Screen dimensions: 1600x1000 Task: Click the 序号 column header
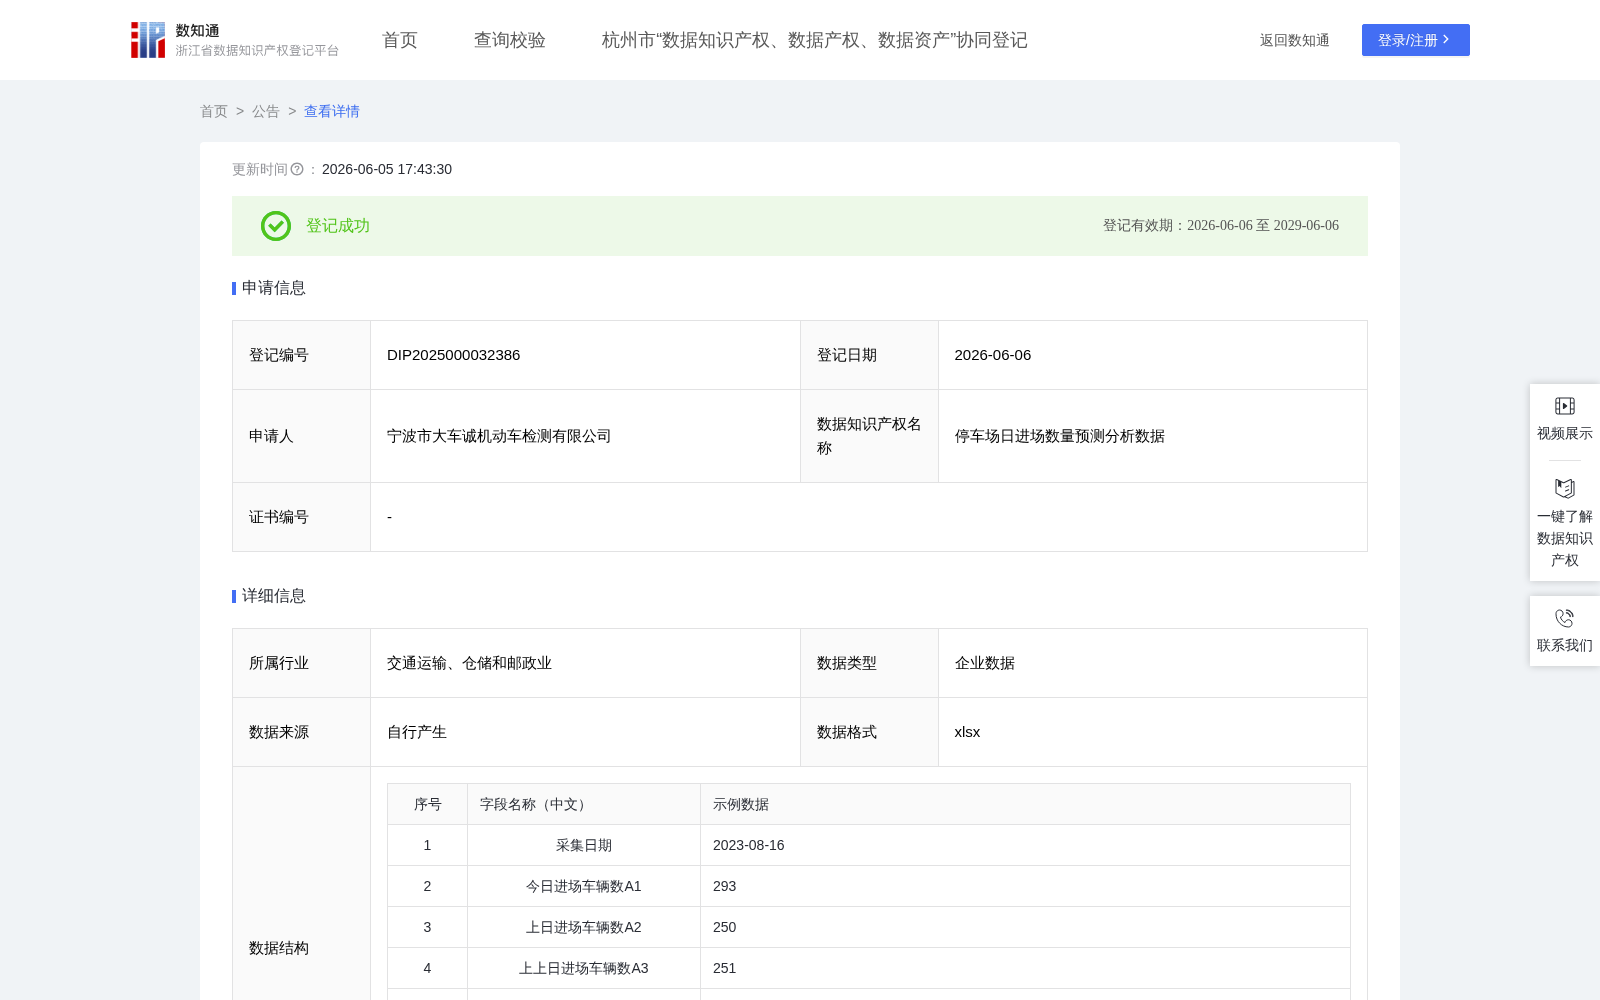coord(428,804)
